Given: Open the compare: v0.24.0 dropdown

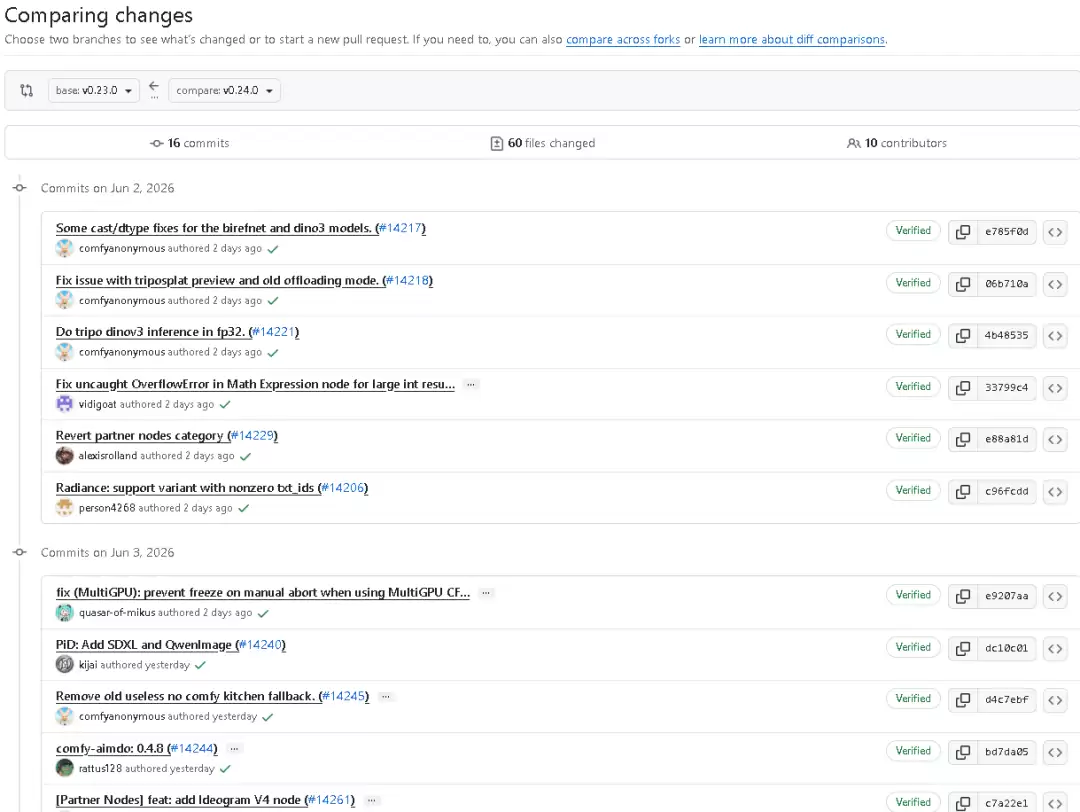Looking at the screenshot, I should point(224,90).
